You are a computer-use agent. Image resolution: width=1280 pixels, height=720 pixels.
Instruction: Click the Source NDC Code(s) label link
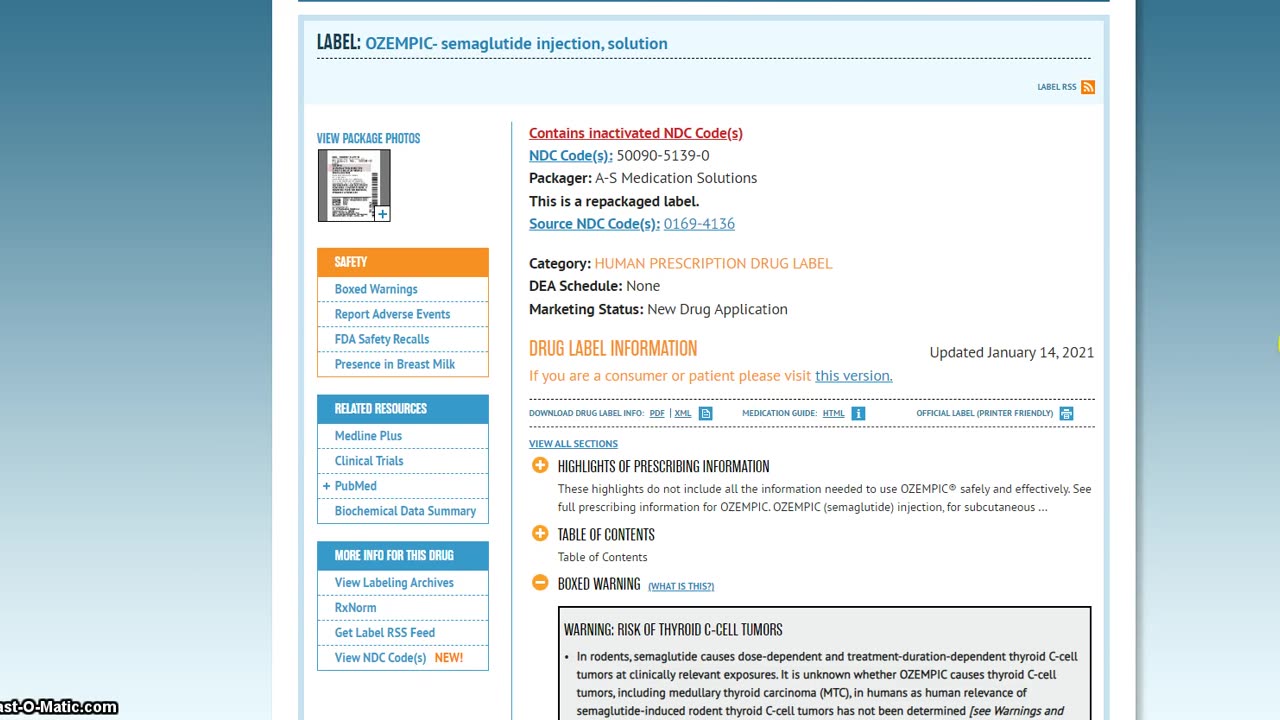[x=594, y=224]
